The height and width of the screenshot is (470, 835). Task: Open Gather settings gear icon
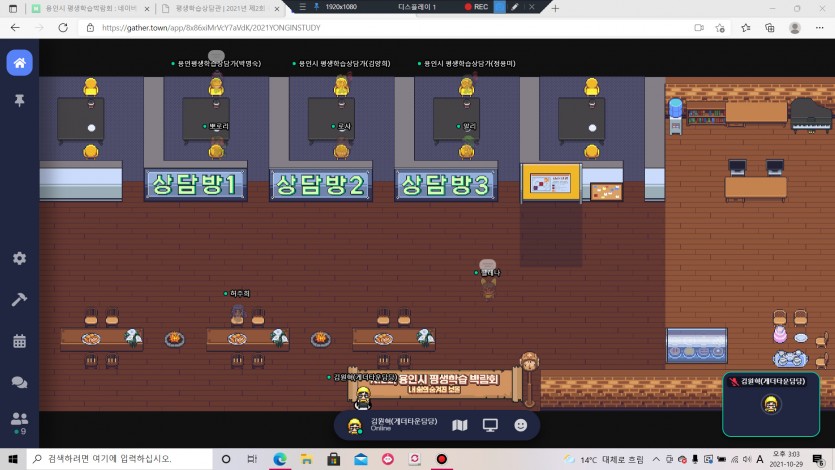coord(19,258)
